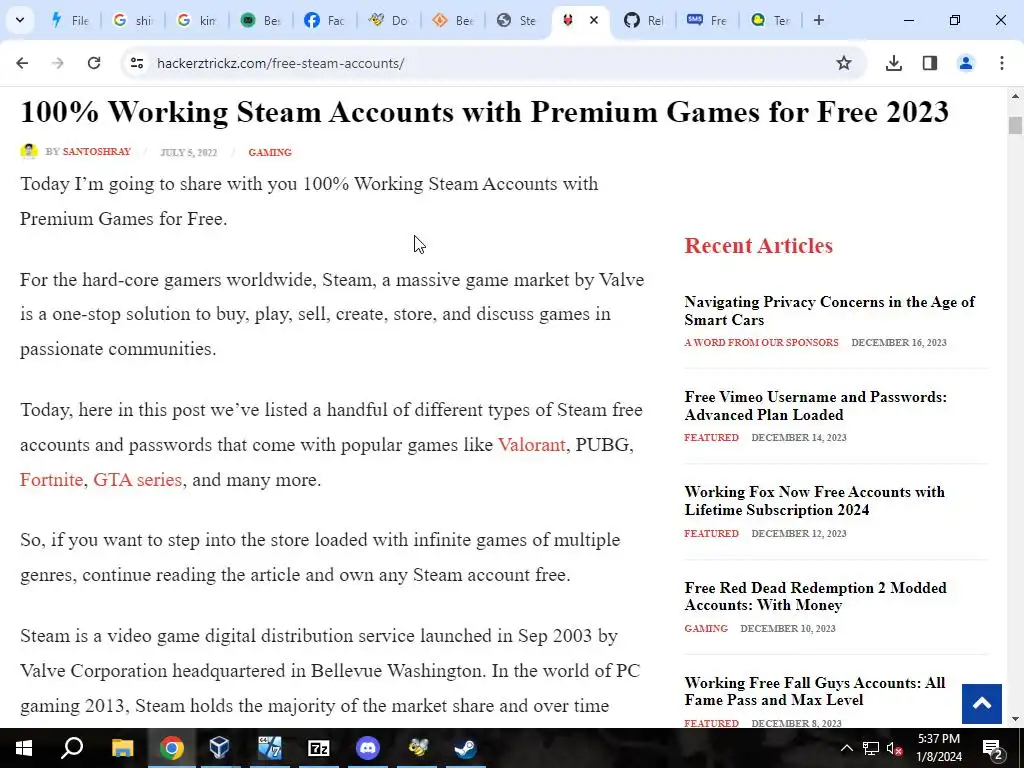The width and height of the screenshot is (1024, 768).
Task: Open 'Navigating Privacy Concerns' article
Action: 829,311
